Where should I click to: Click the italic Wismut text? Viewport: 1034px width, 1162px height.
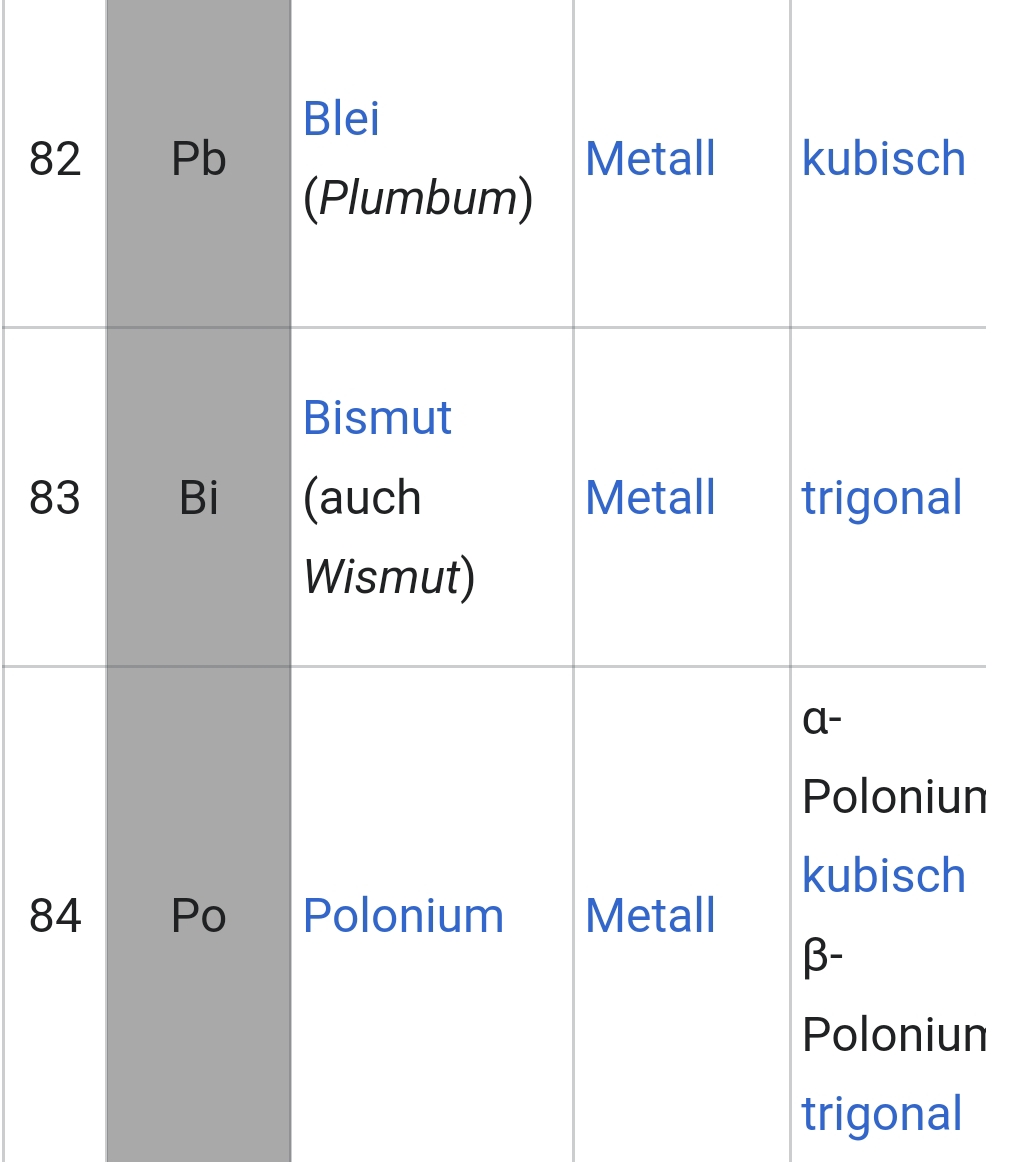click(382, 577)
